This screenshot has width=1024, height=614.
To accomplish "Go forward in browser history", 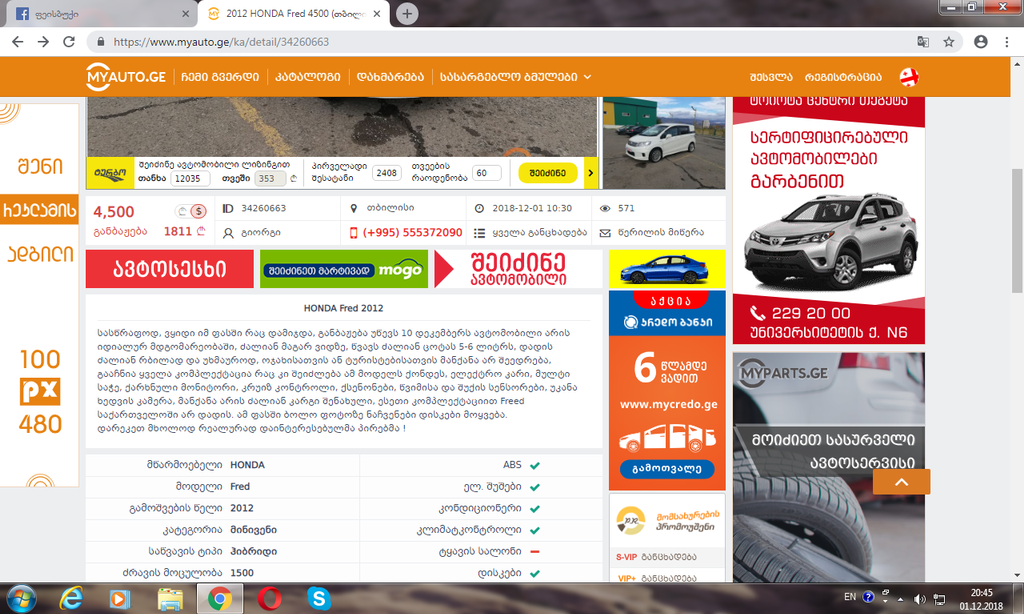I will pos(43,42).
